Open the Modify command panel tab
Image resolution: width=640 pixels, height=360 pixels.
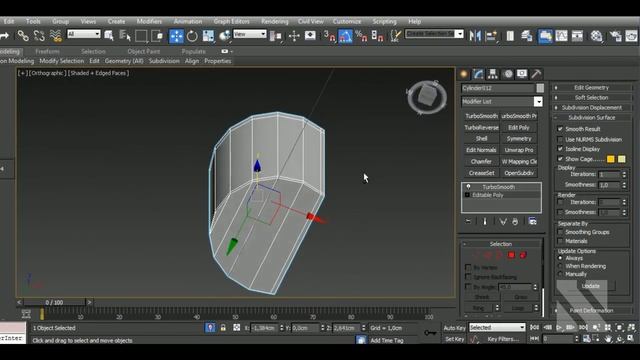(x=478, y=74)
